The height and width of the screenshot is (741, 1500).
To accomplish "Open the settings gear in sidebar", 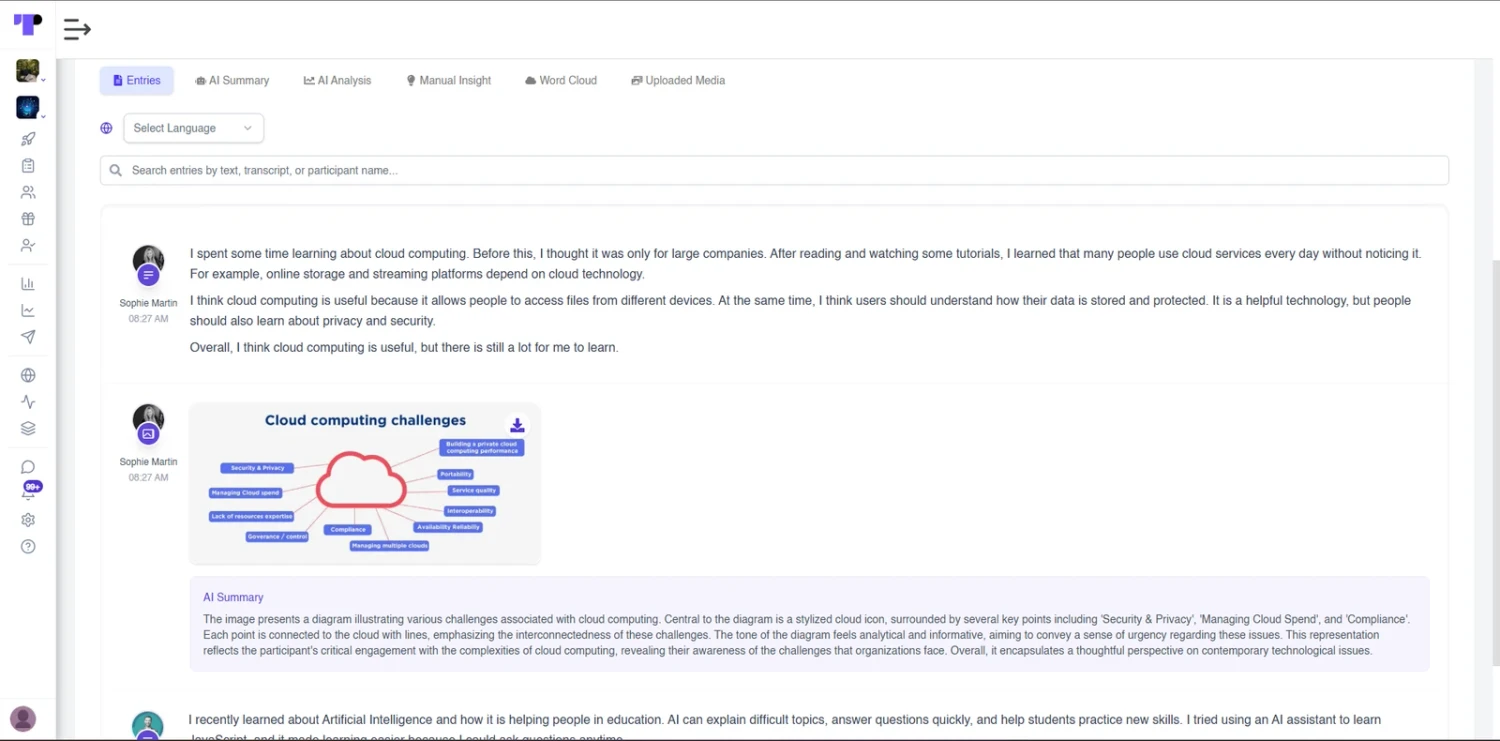I will [28, 520].
